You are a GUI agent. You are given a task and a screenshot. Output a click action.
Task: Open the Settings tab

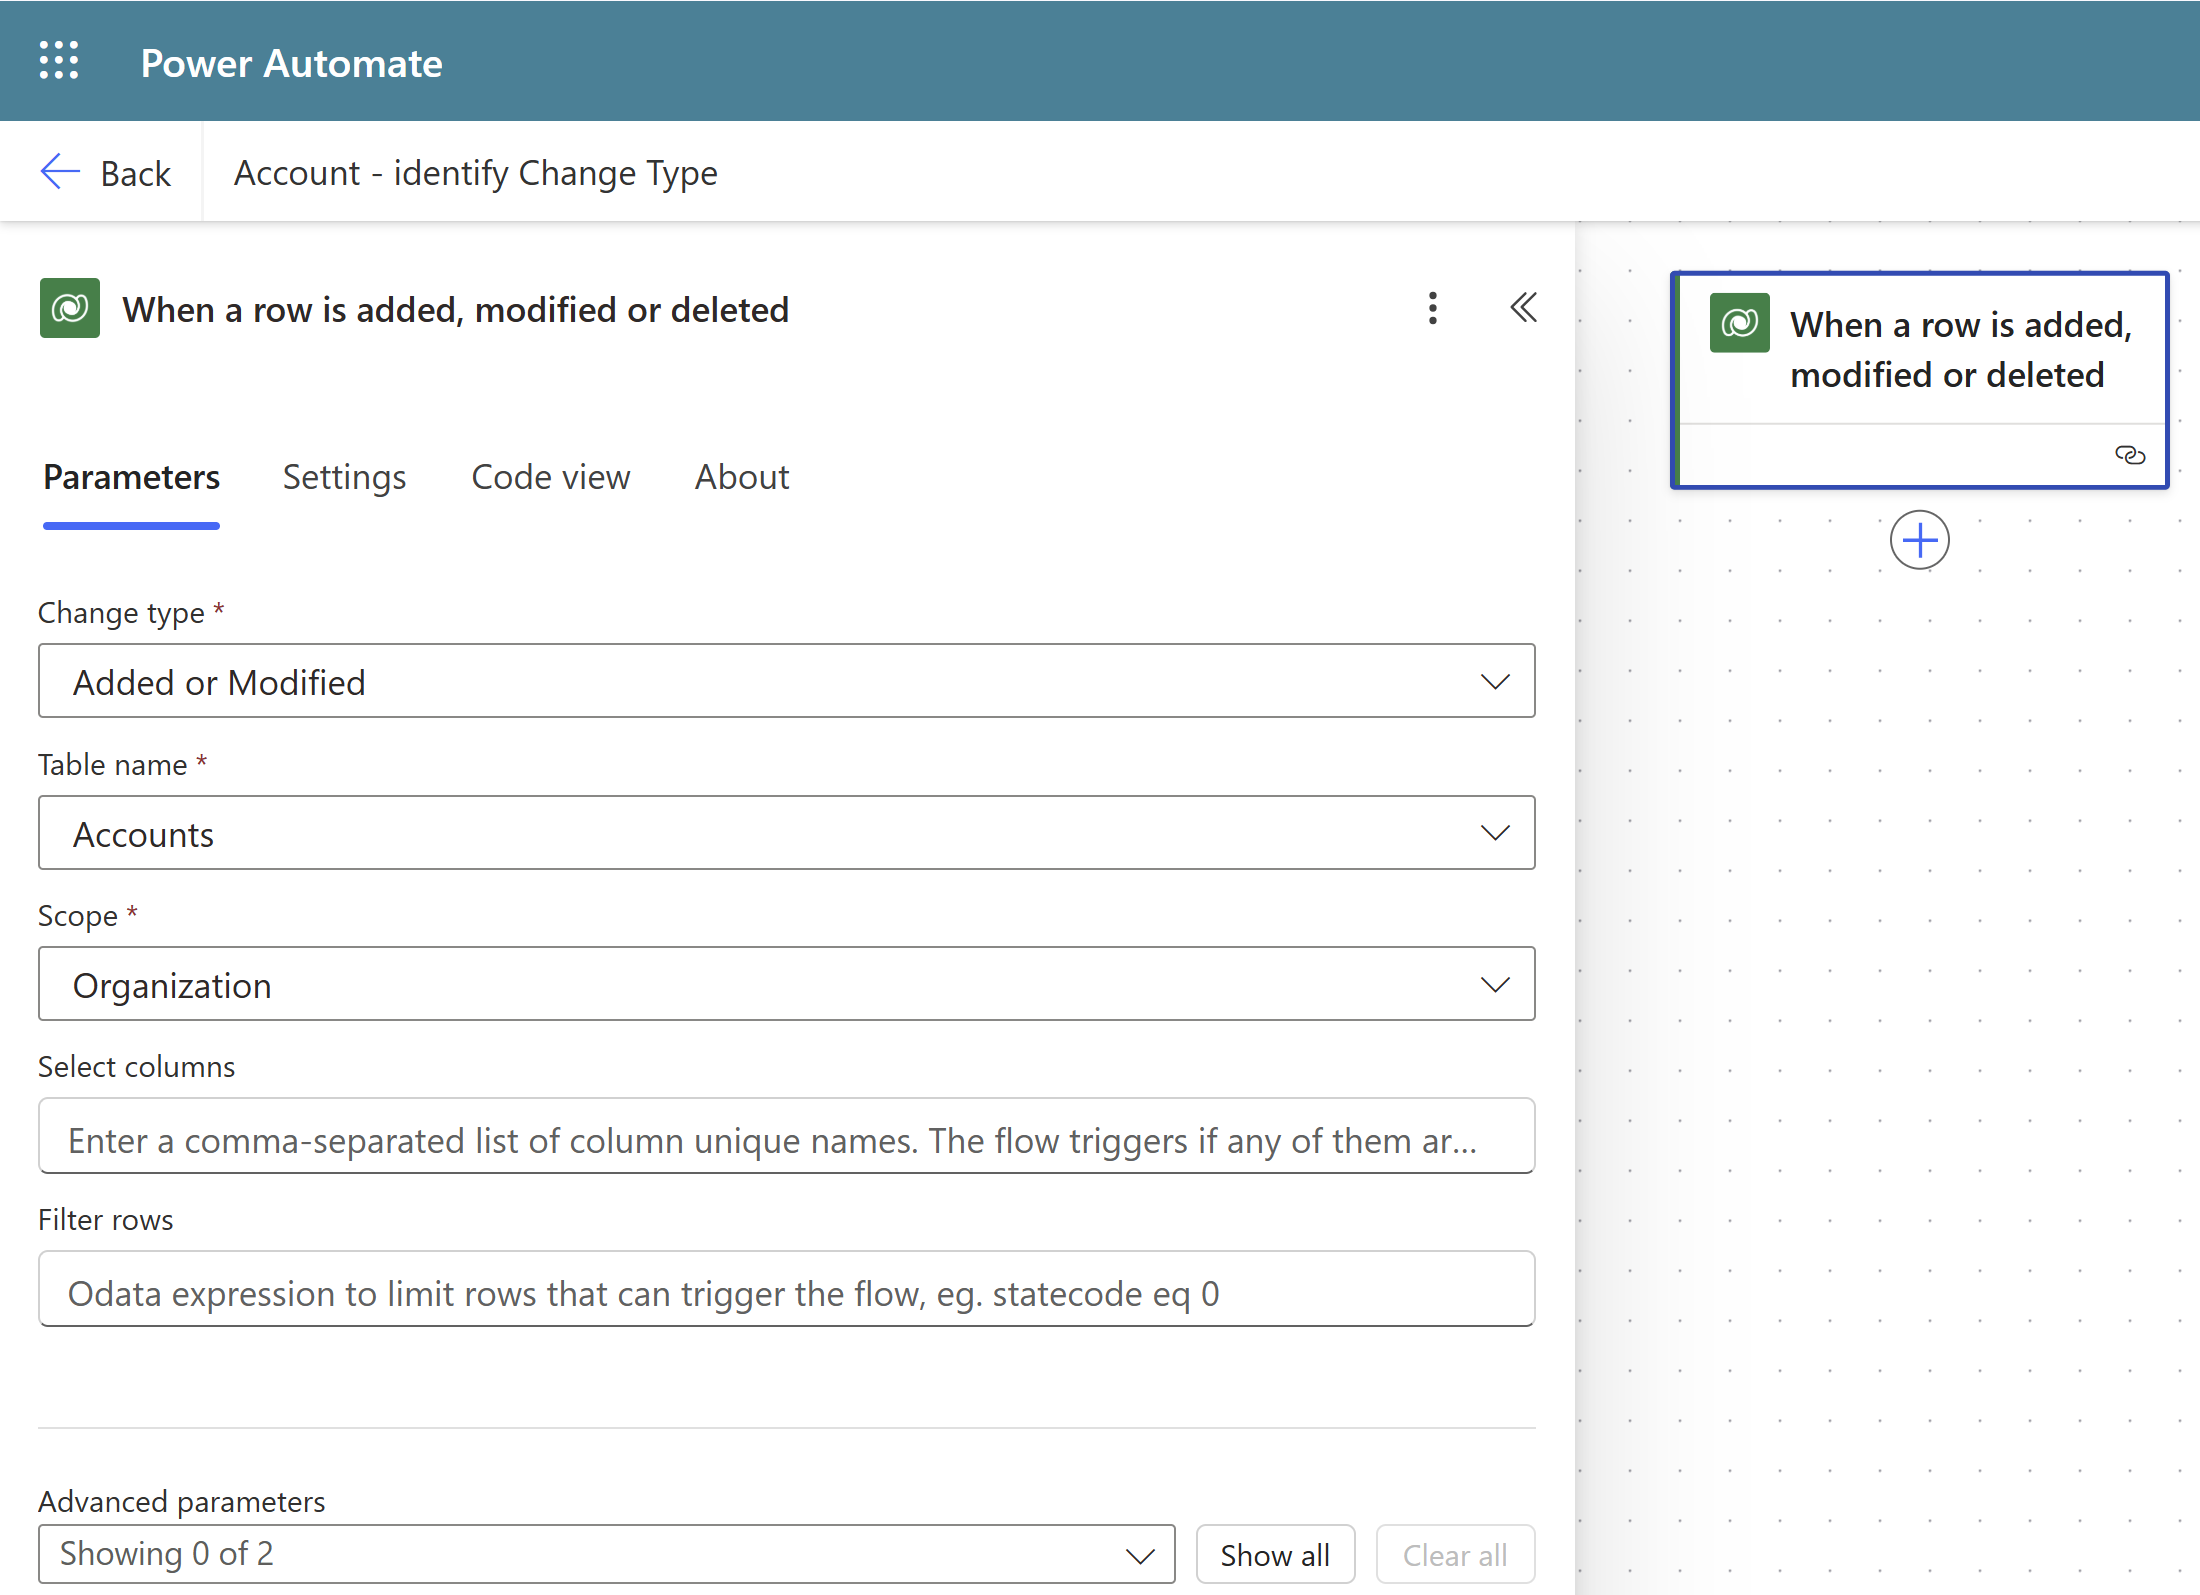(x=344, y=477)
